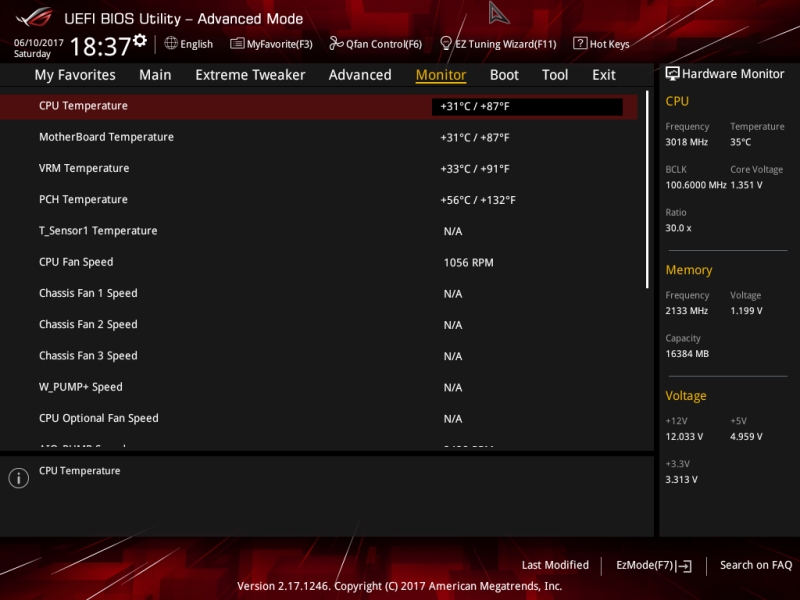Click the 16384 MB capacity value
The height and width of the screenshot is (600, 800).
point(687,354)
